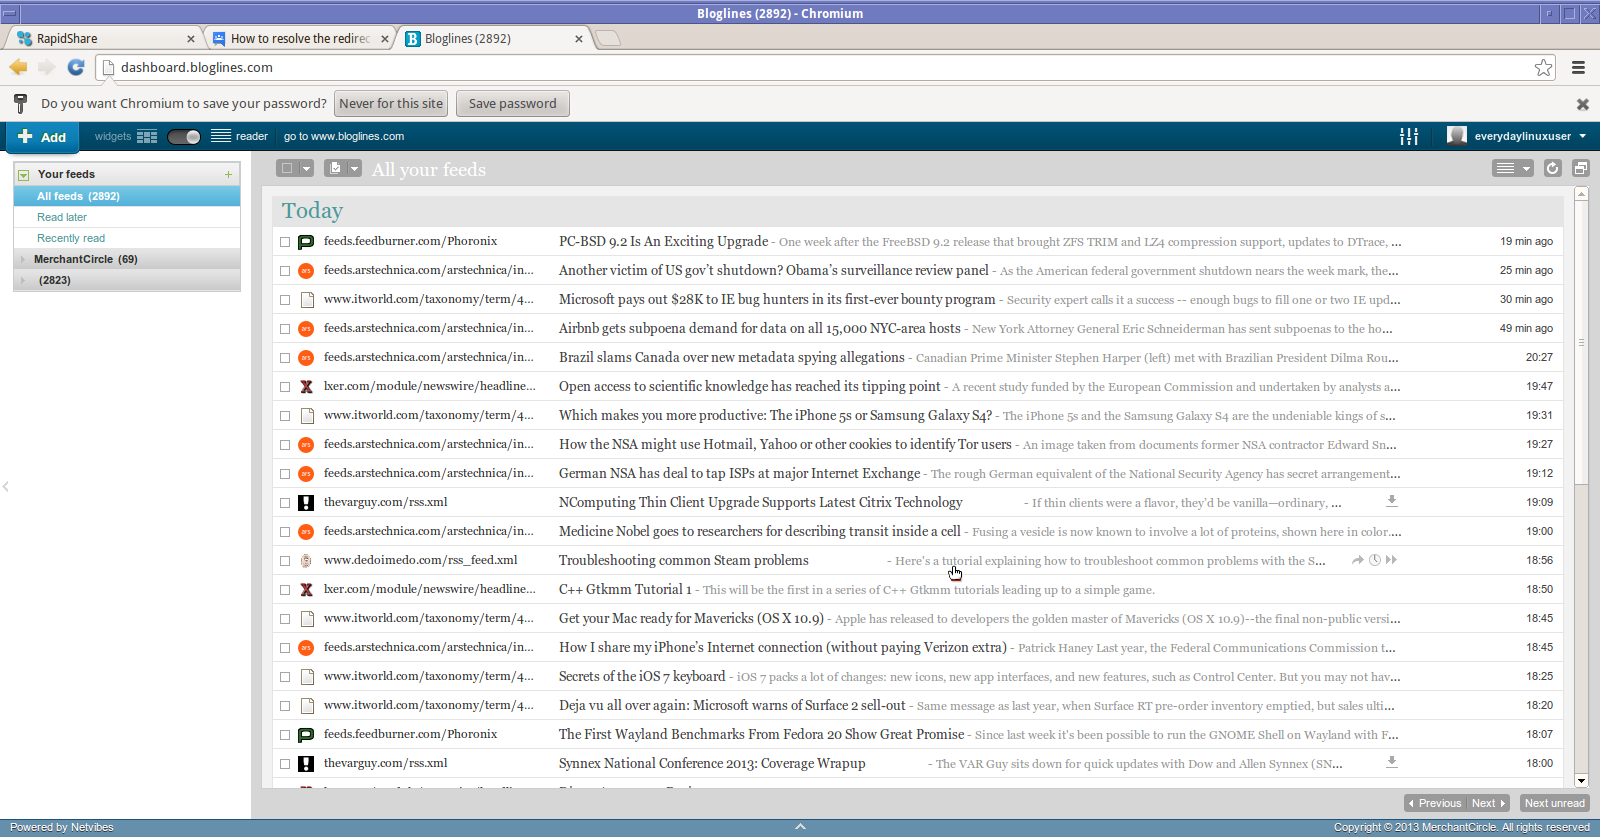
Task: Jump to Next unread article
Action: [1554, 803]
